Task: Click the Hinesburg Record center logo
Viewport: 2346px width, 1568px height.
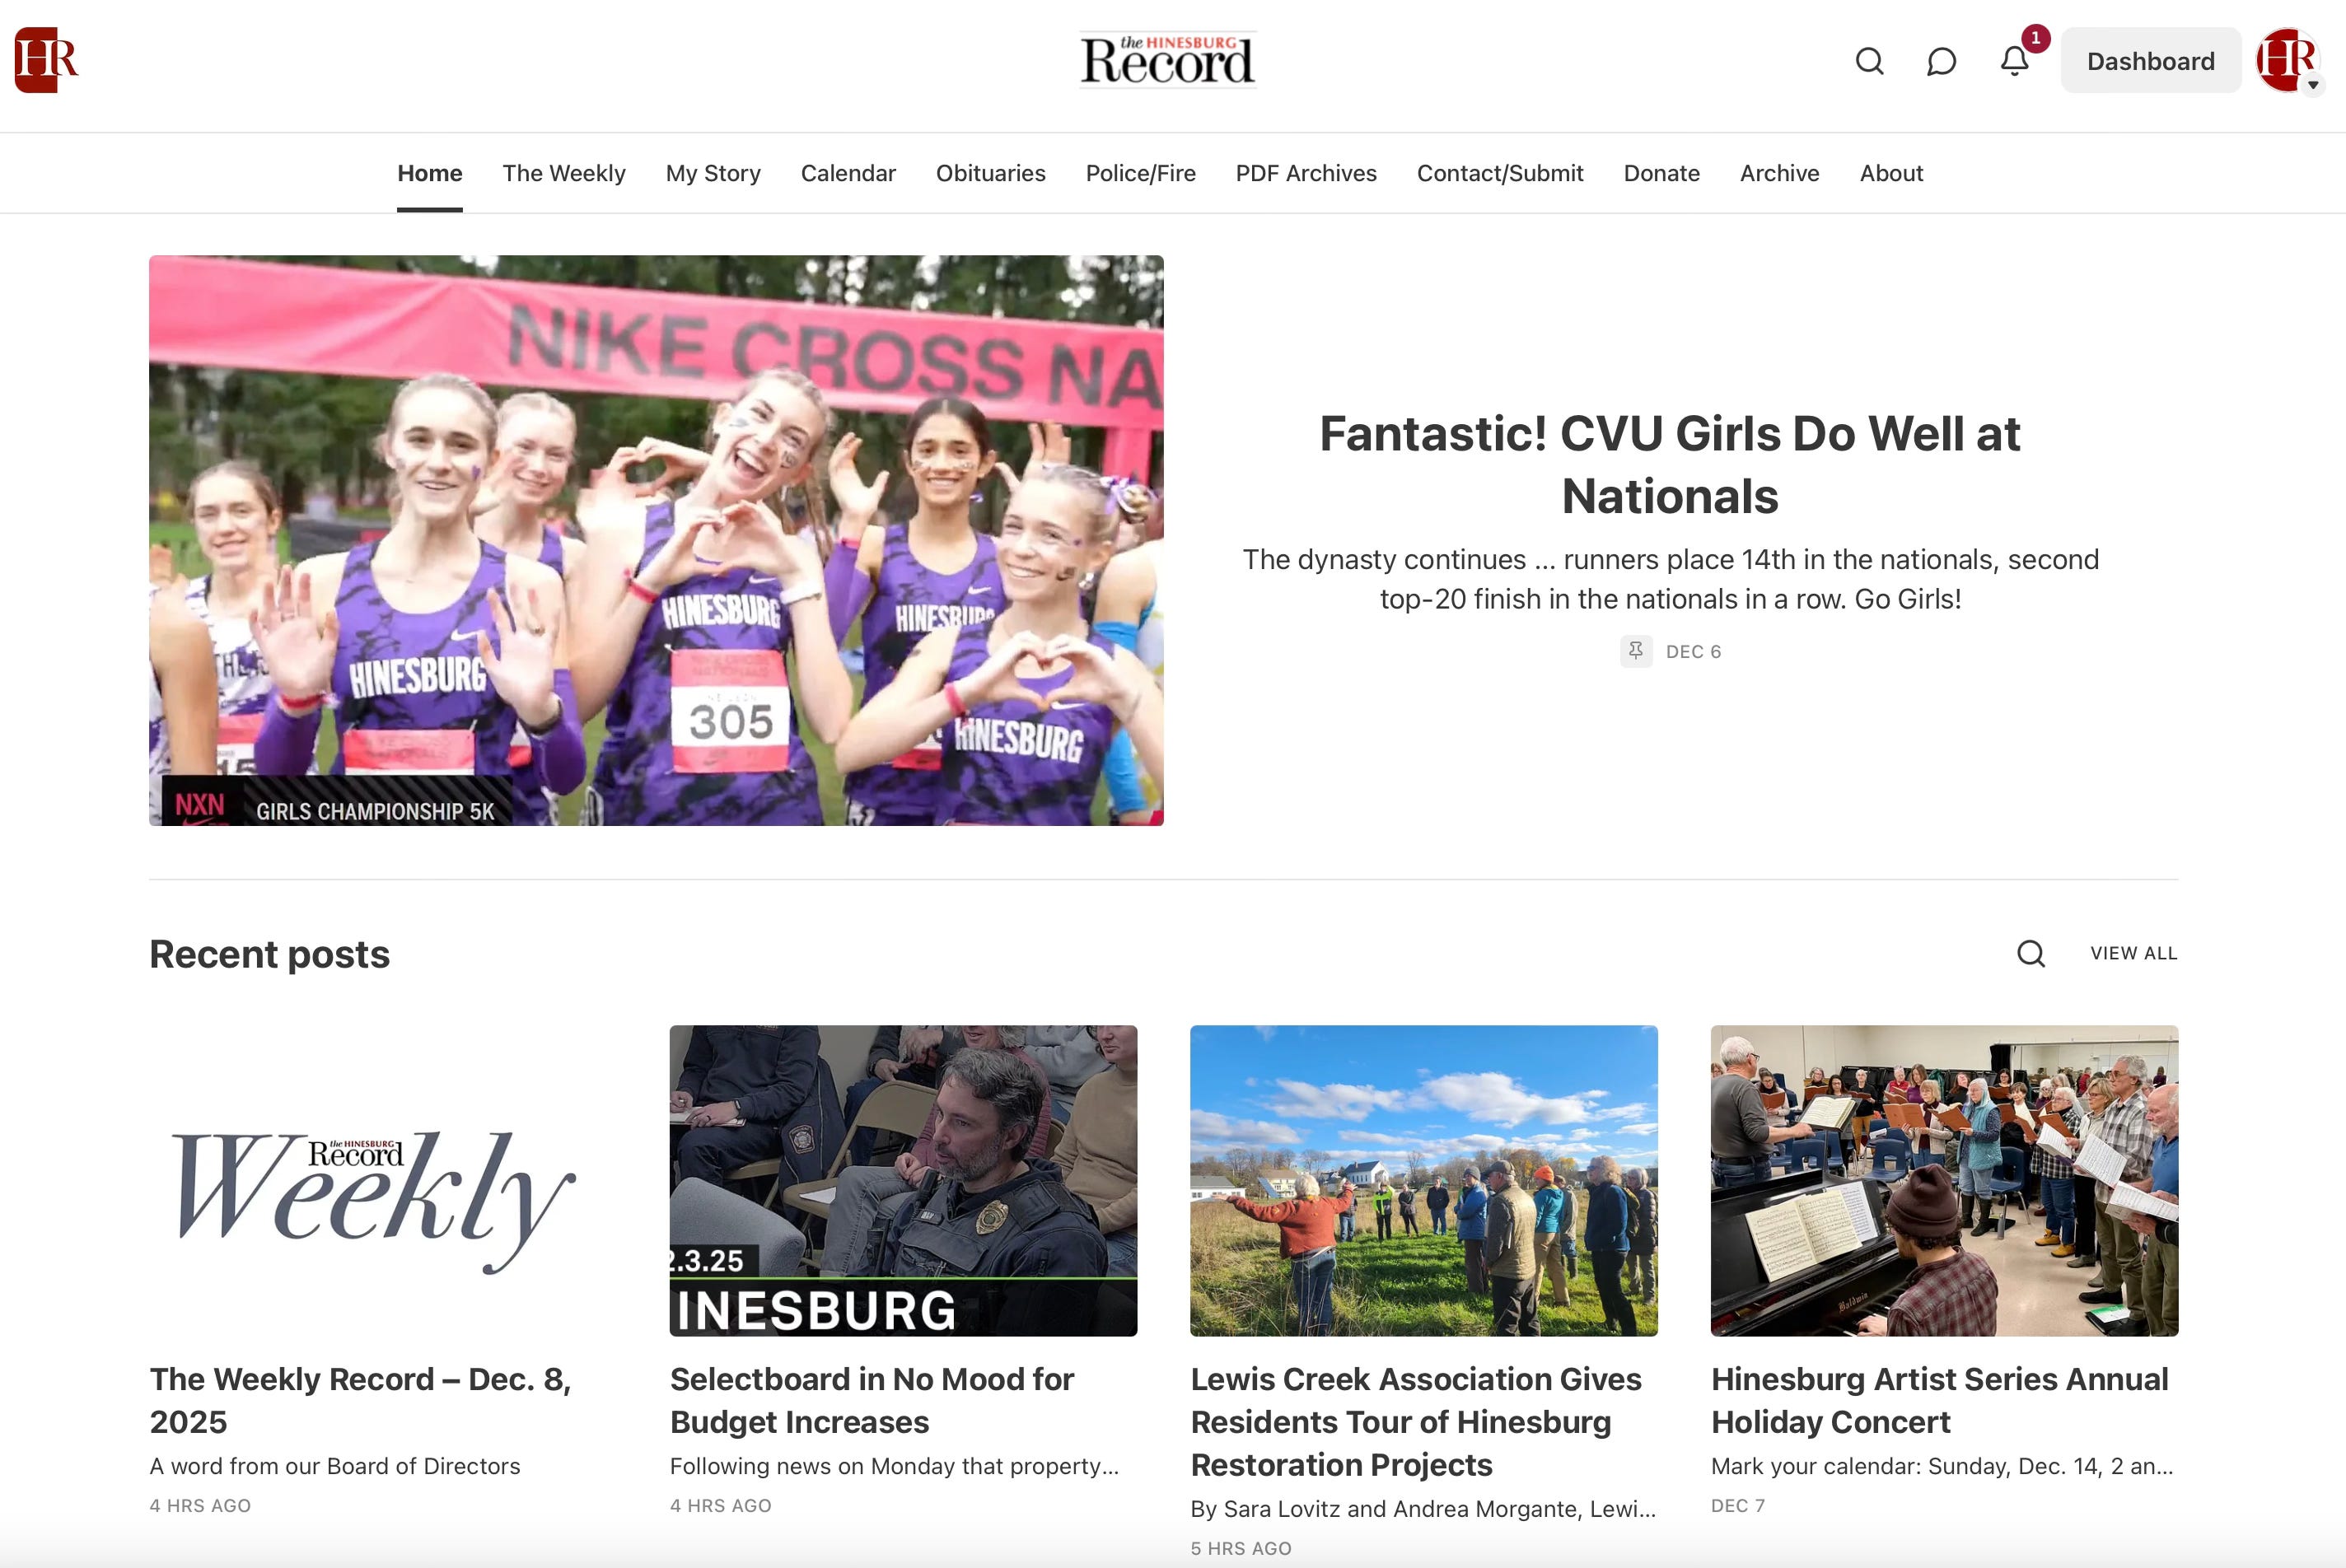Action: (x=1167, y=60)
